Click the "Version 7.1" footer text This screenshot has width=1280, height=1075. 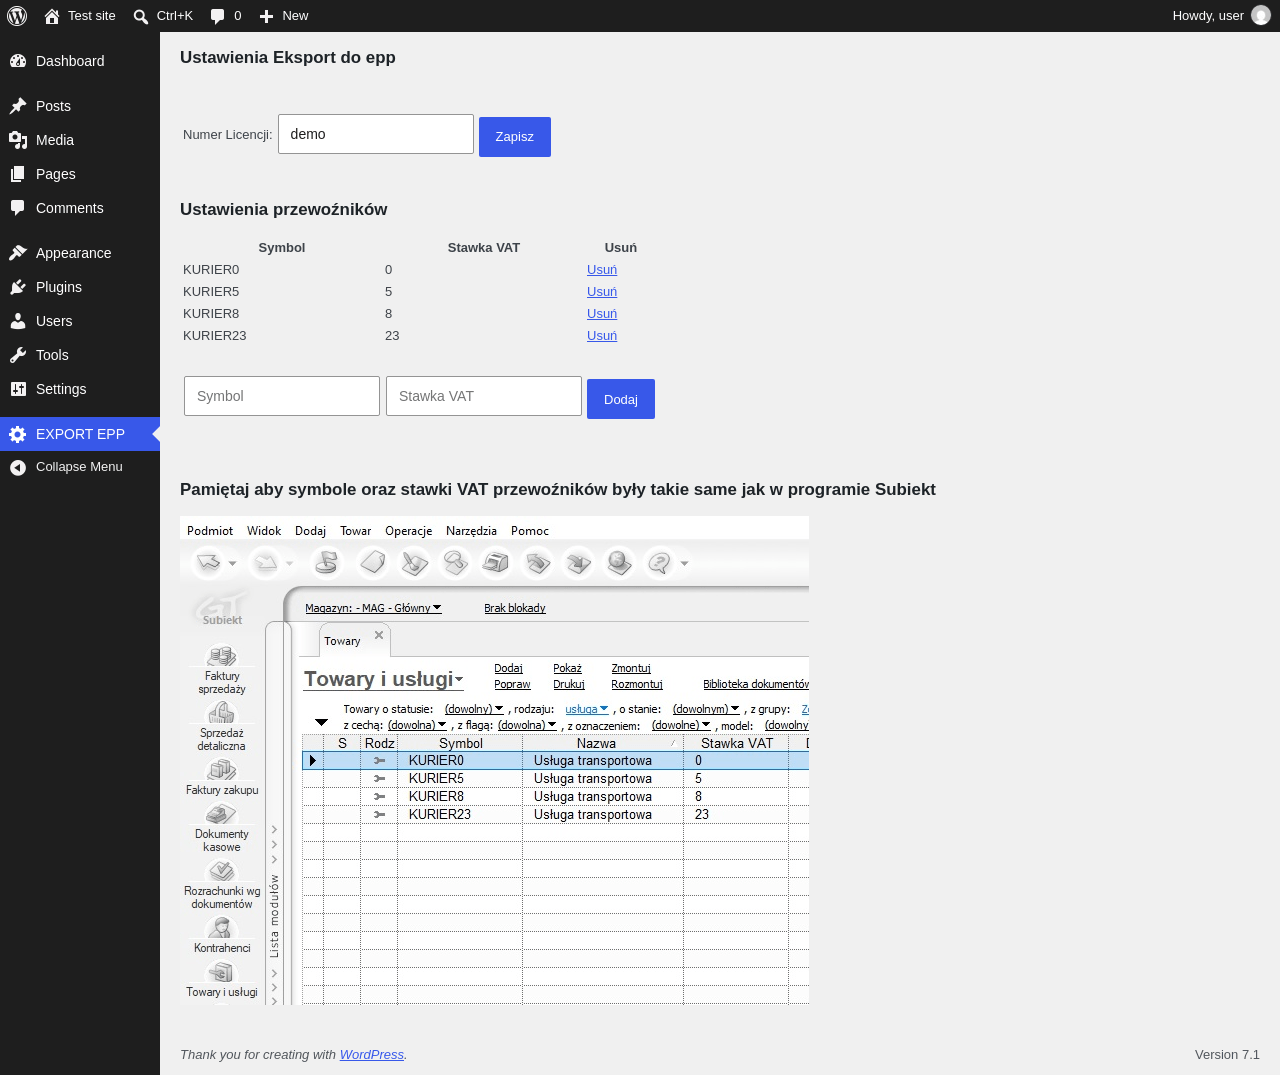pyautogui.click(x=1227, y=1055)
